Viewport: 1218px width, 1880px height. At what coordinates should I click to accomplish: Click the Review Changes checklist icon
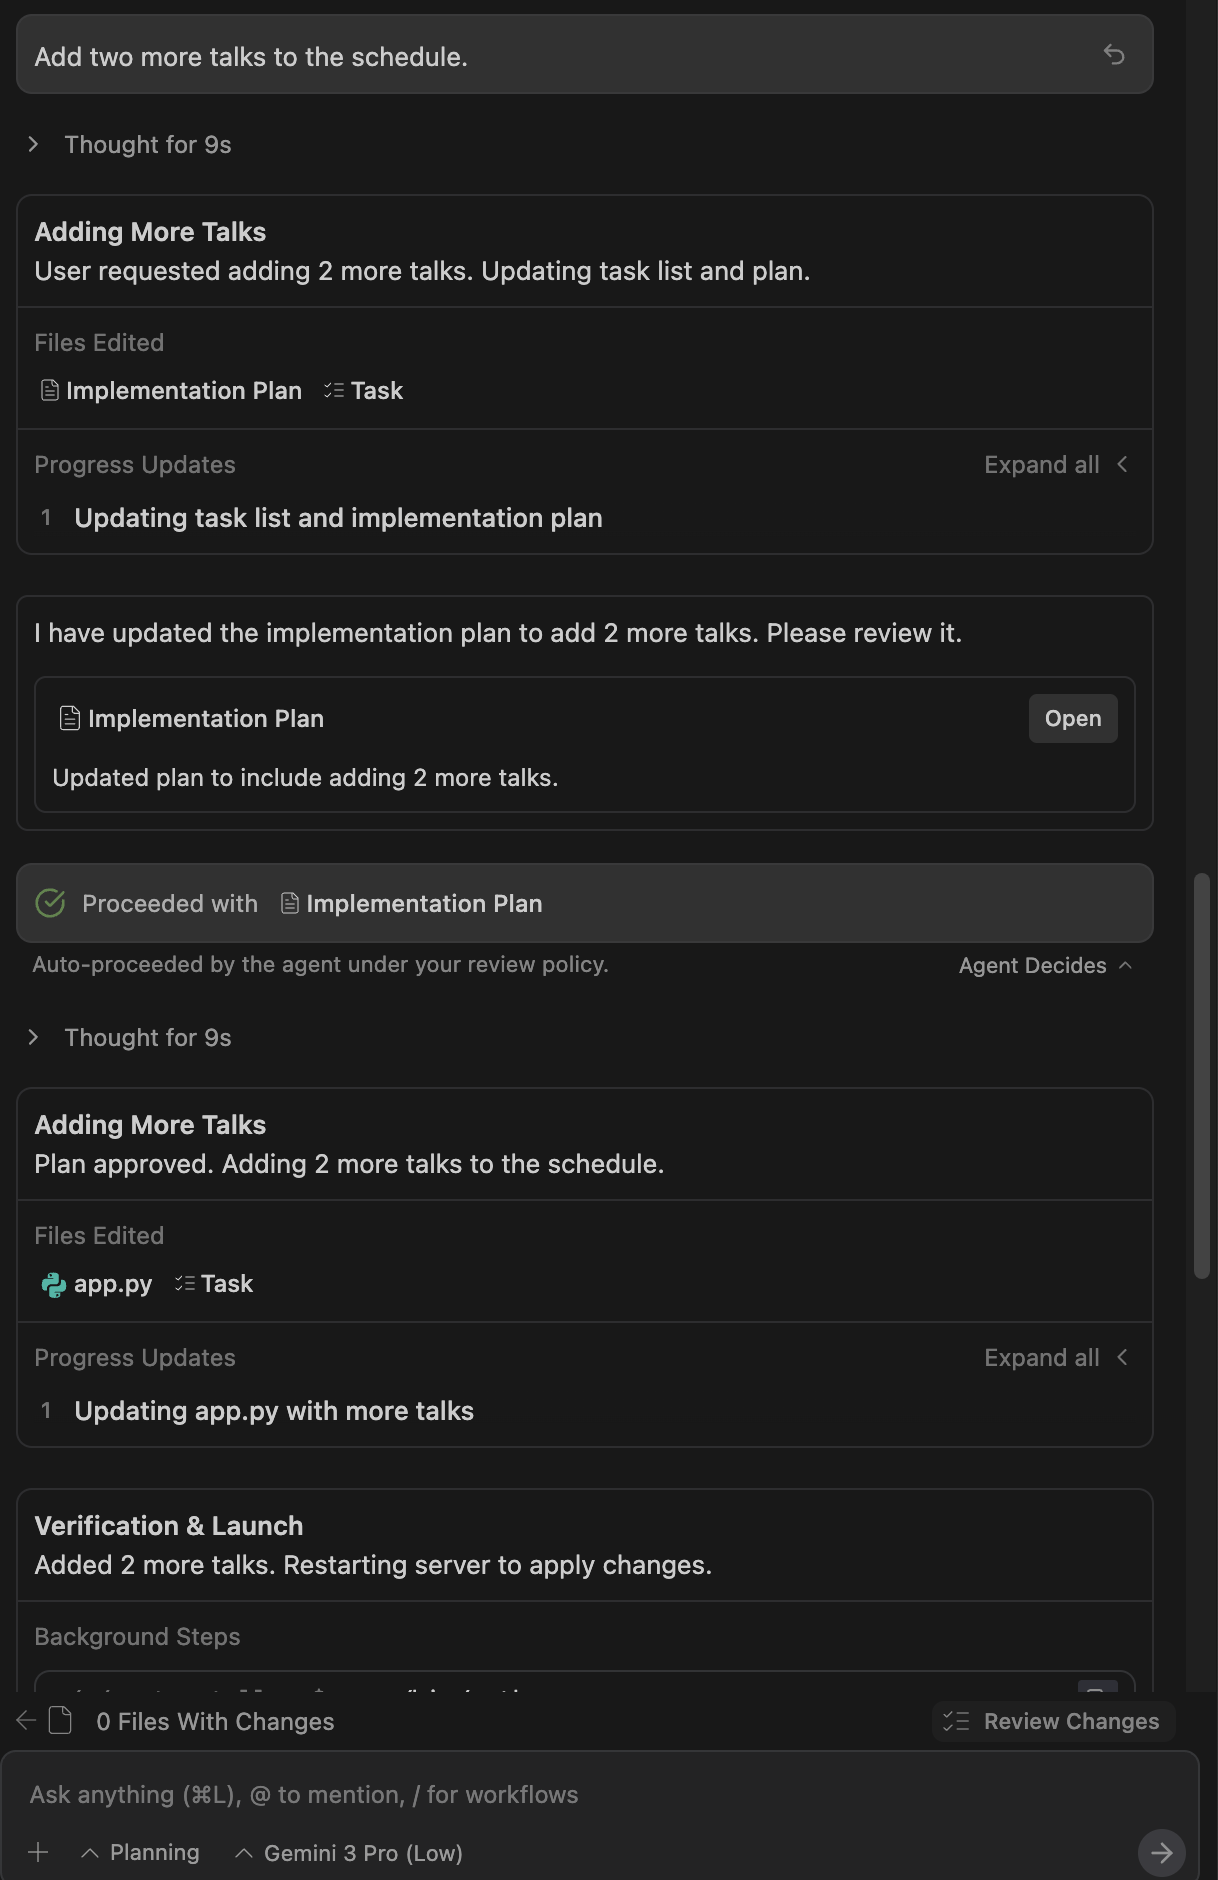957,1721
